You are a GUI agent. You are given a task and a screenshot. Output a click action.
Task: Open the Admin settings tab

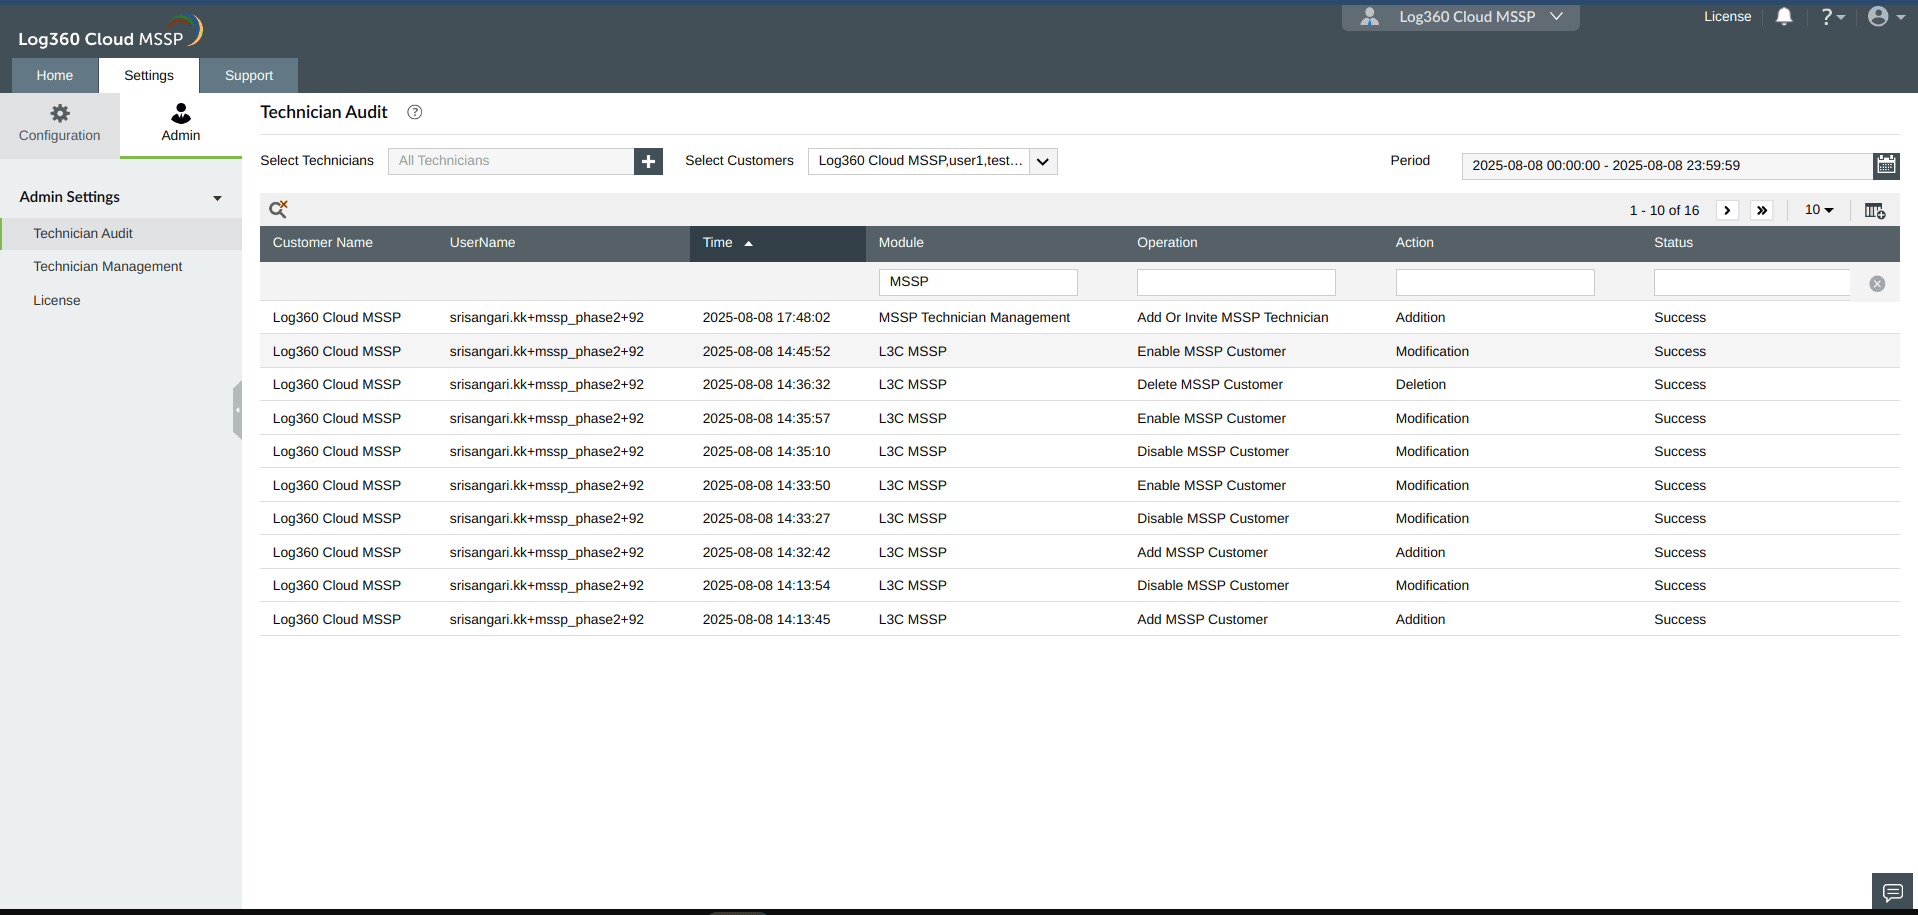180,124
